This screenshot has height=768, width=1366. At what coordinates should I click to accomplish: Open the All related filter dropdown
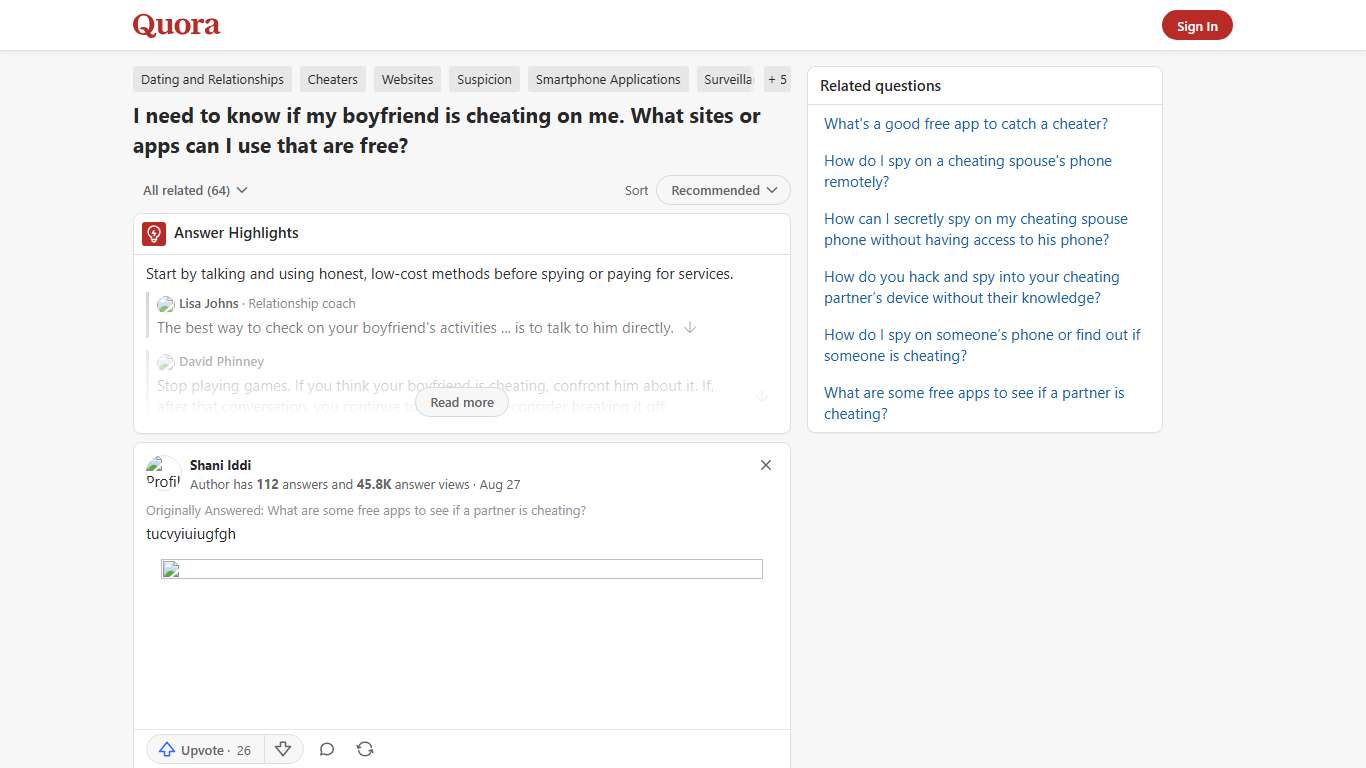pos(194,190)
